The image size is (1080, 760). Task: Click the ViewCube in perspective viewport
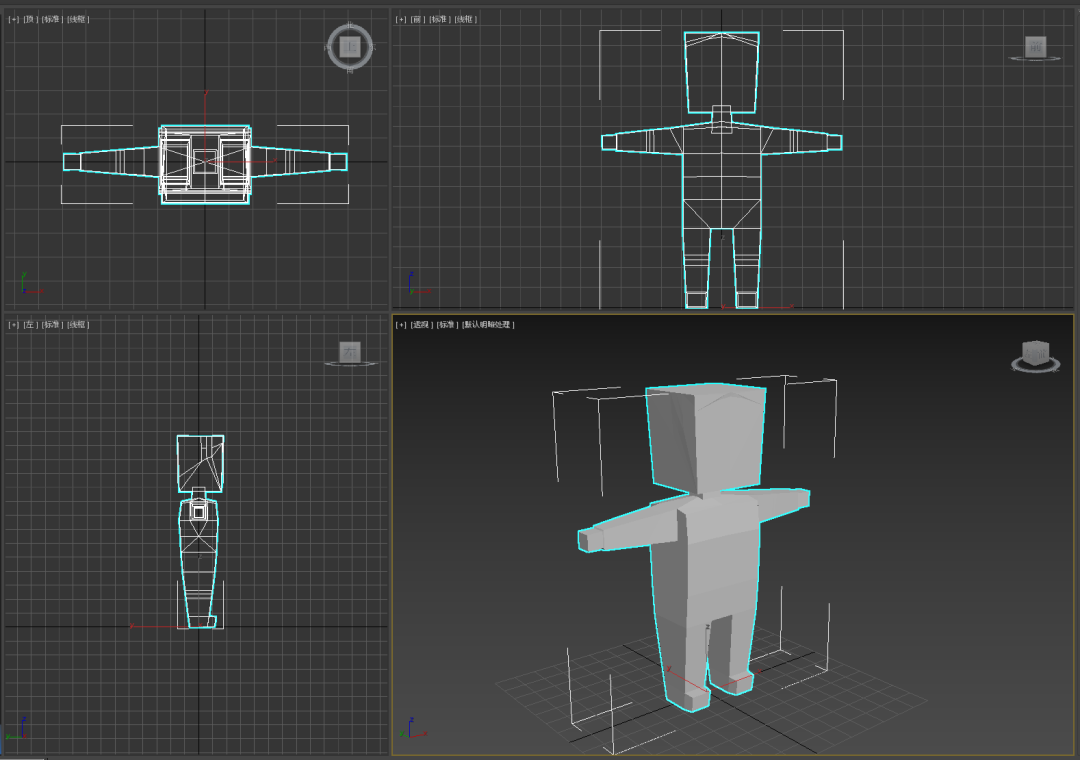pos(1035,352)
